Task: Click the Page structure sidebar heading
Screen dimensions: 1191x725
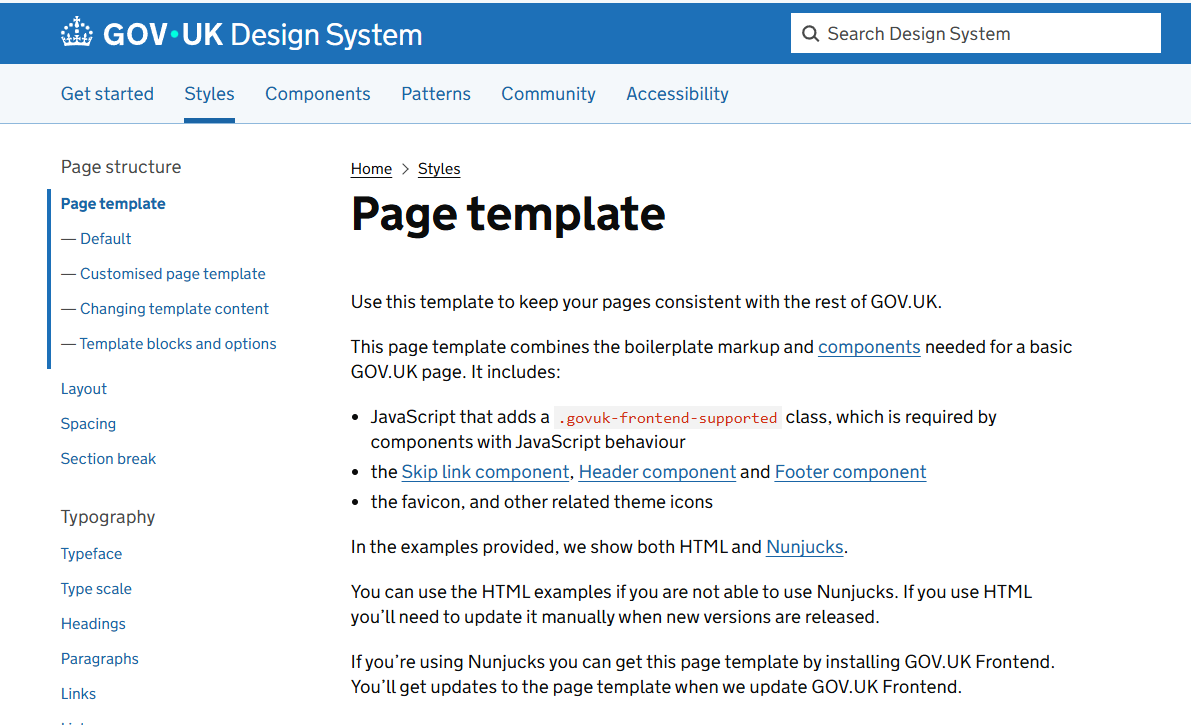Action: (x=121, y=167)
